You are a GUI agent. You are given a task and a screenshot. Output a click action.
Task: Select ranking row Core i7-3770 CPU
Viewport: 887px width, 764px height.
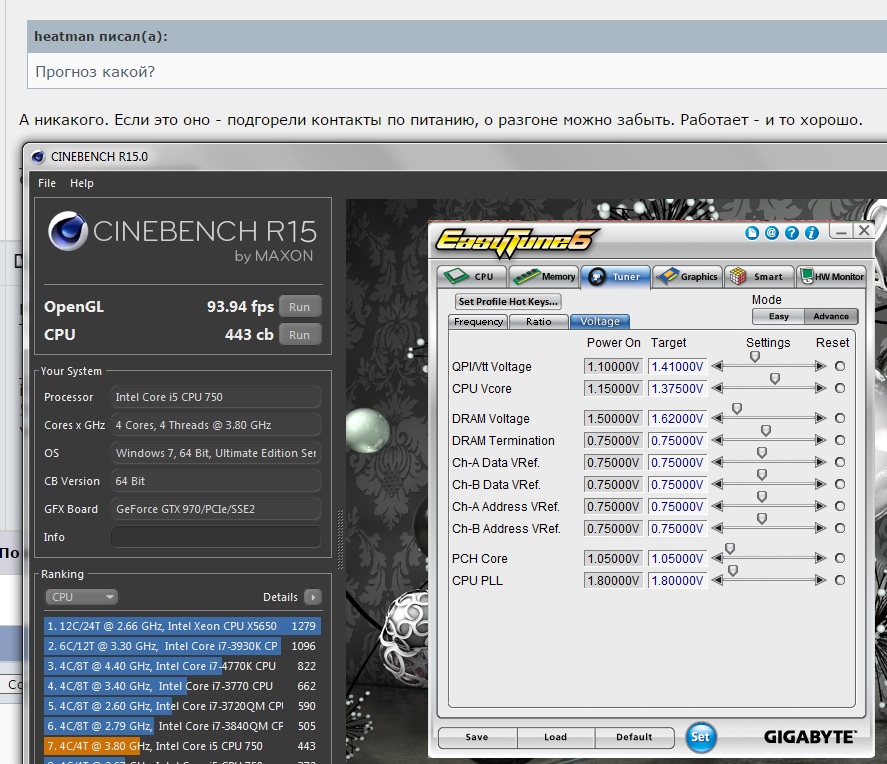pos(182,686)
